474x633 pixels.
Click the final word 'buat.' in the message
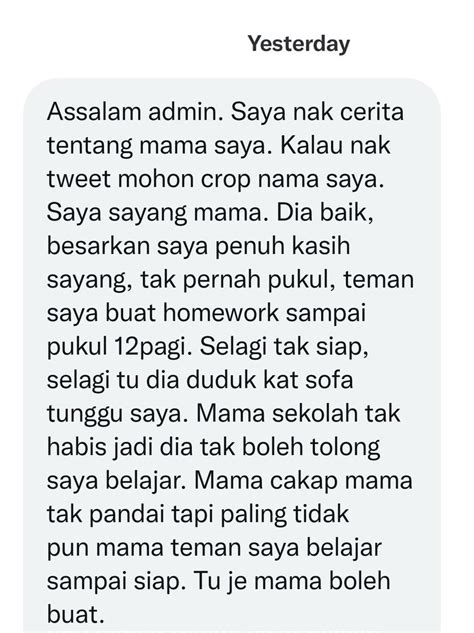pos(73,615)
